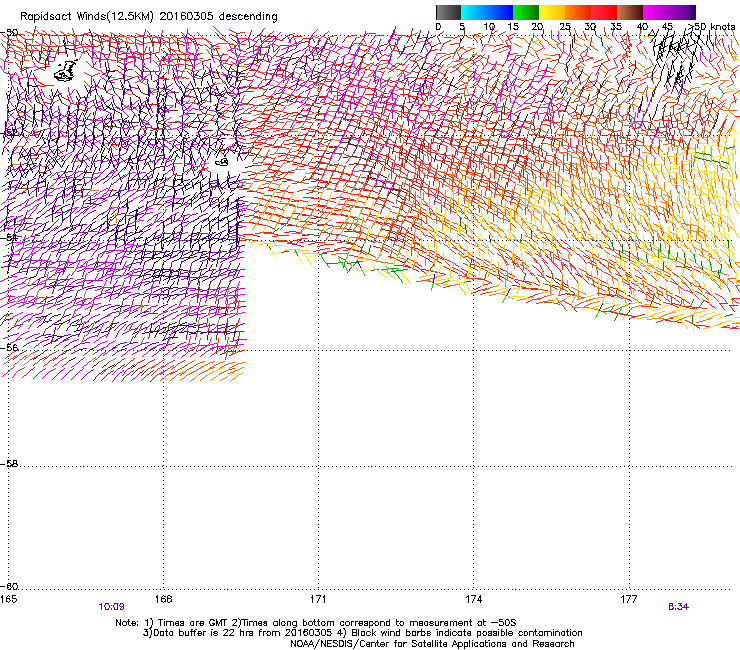Image resolution: width=740 pixels, height=650 pixels.
Task: Click the NOAA/NESDIS credit line
Action: [x=432, y=644]
